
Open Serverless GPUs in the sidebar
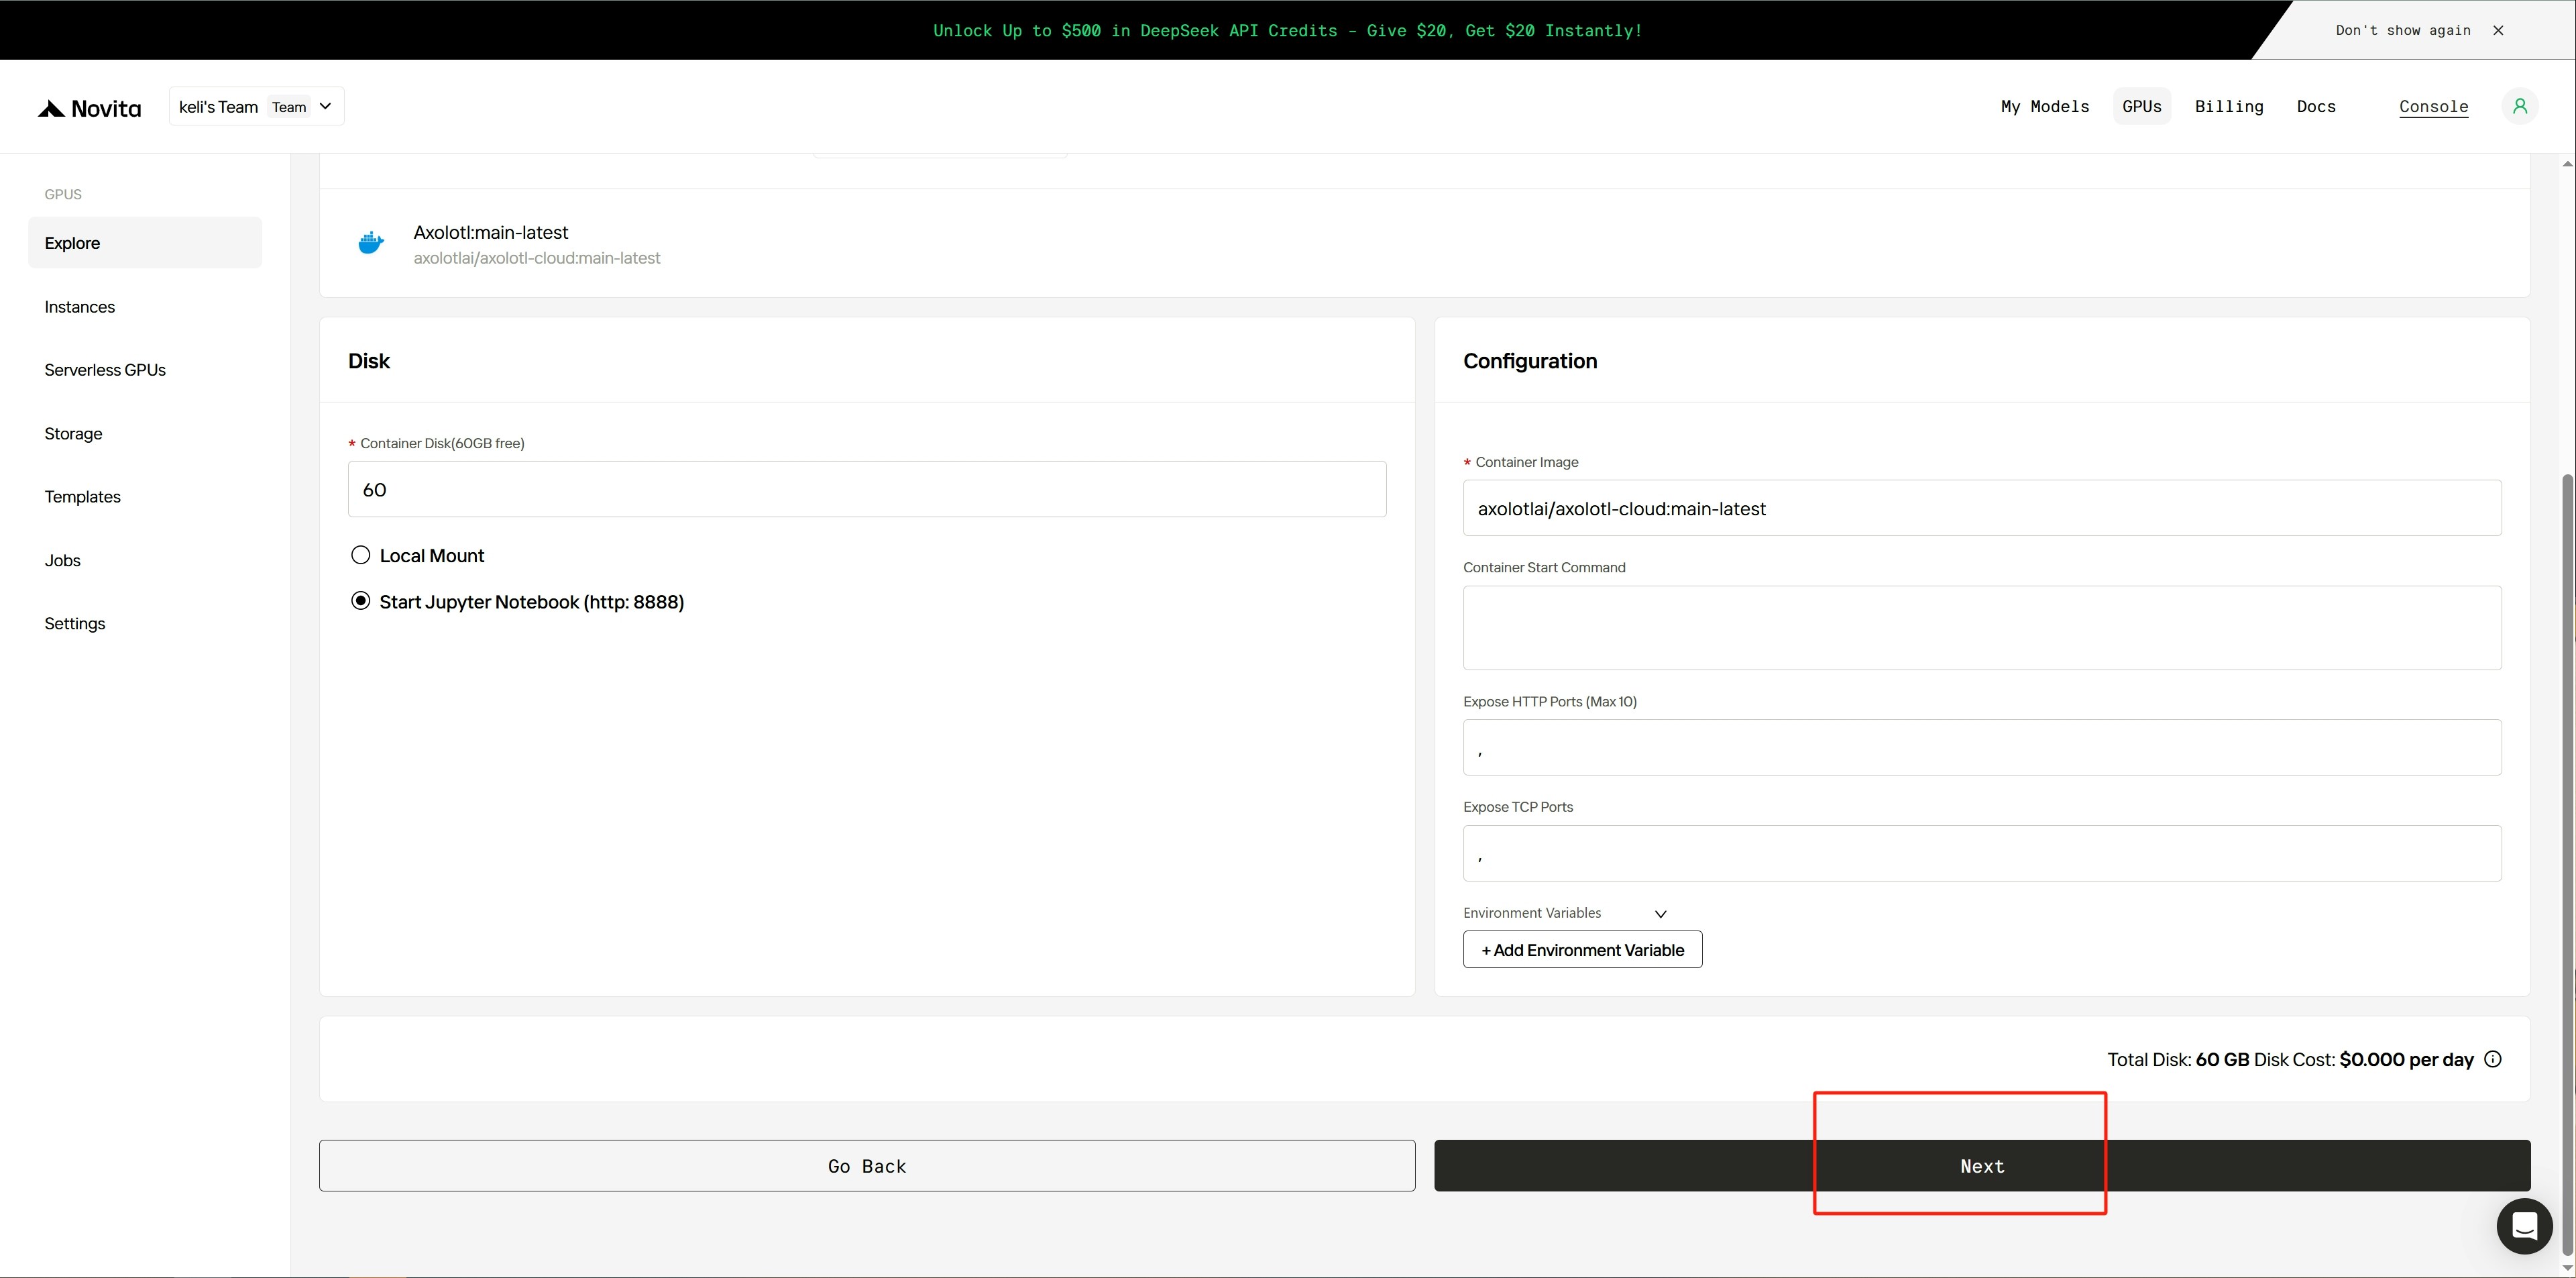click(x=105, y=370)
